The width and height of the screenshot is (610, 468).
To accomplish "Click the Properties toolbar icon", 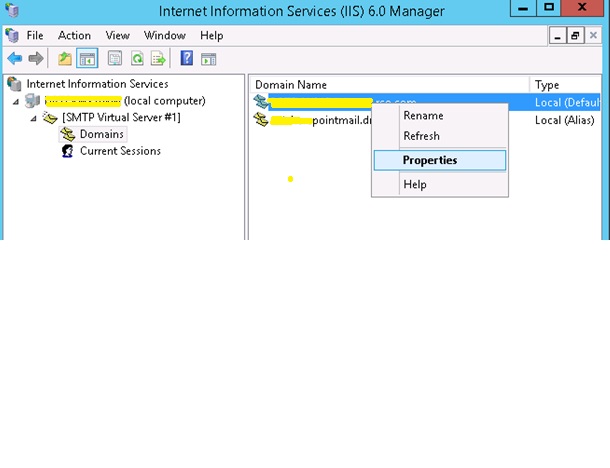I will (115, 59).
